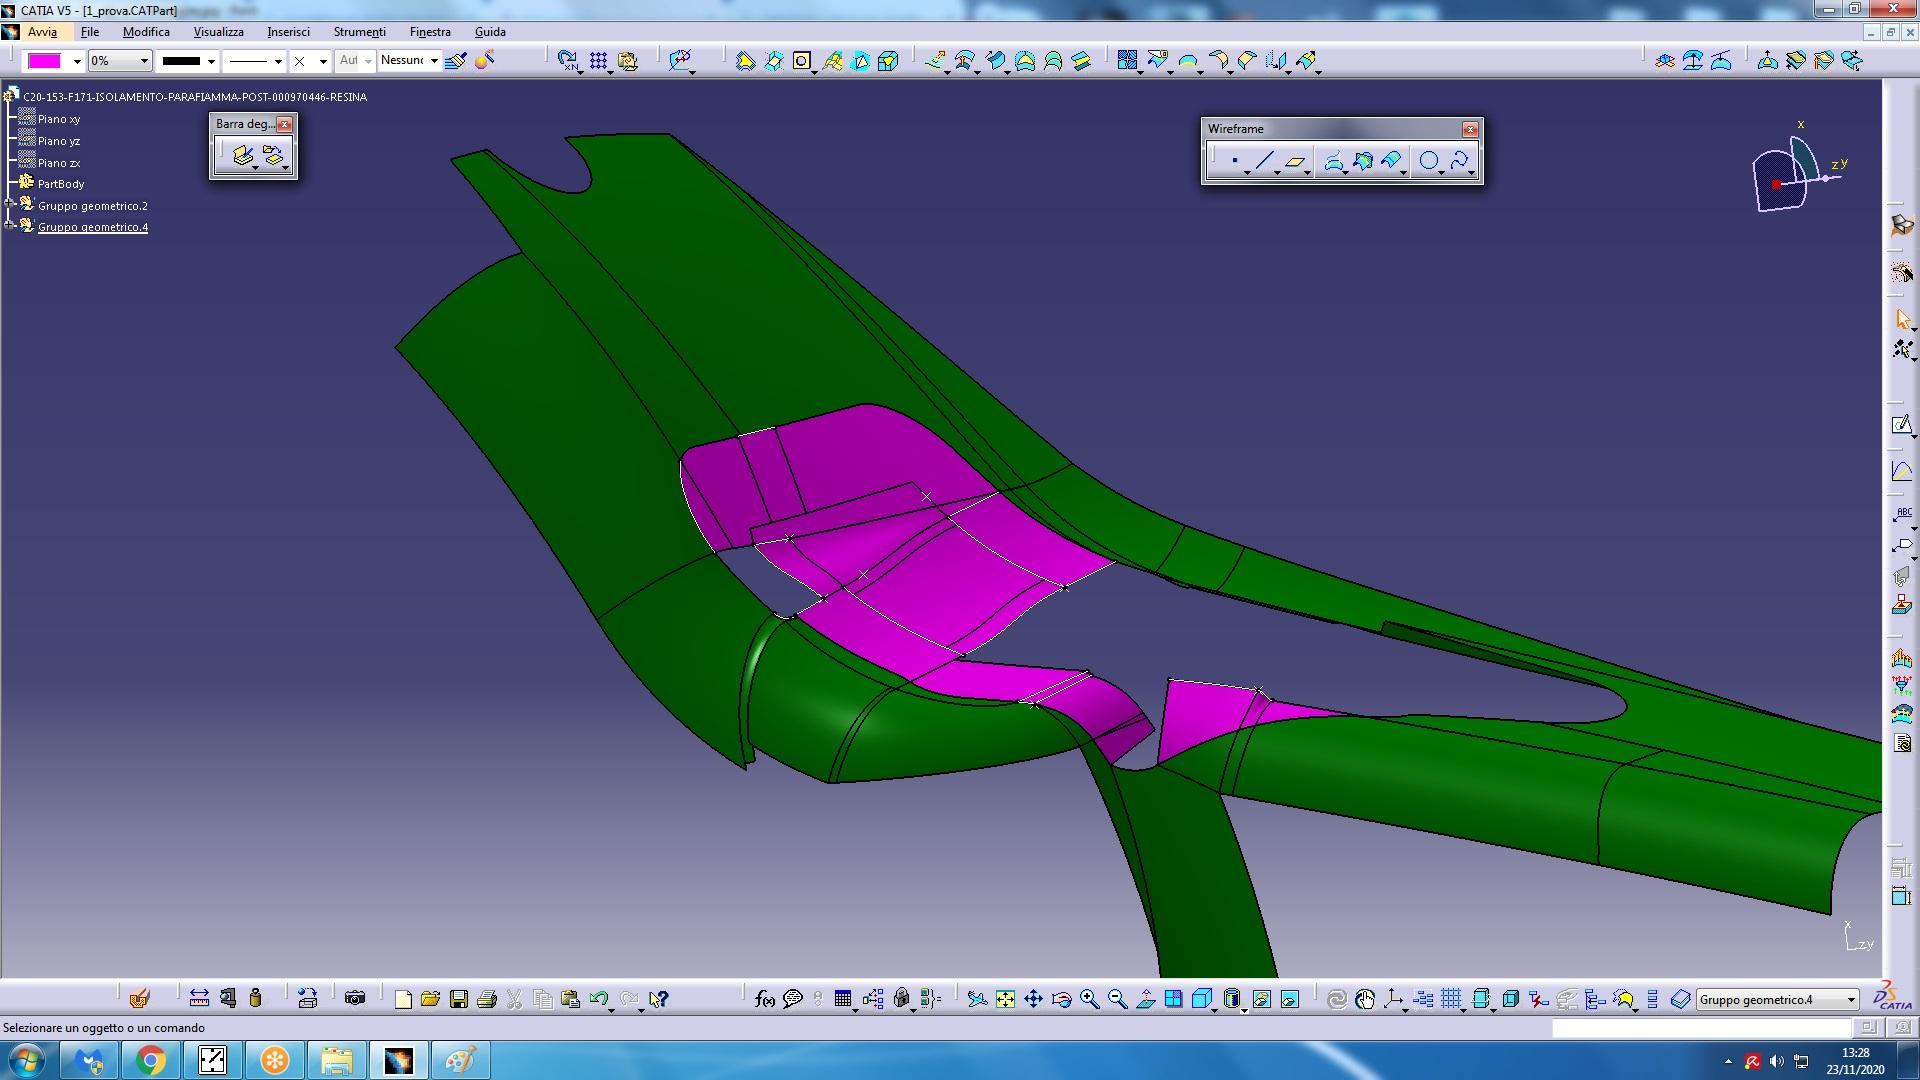The image size is (1920, 1080).
Task: Click the Undo arrow icon
Action: click(x=598, y=999)
